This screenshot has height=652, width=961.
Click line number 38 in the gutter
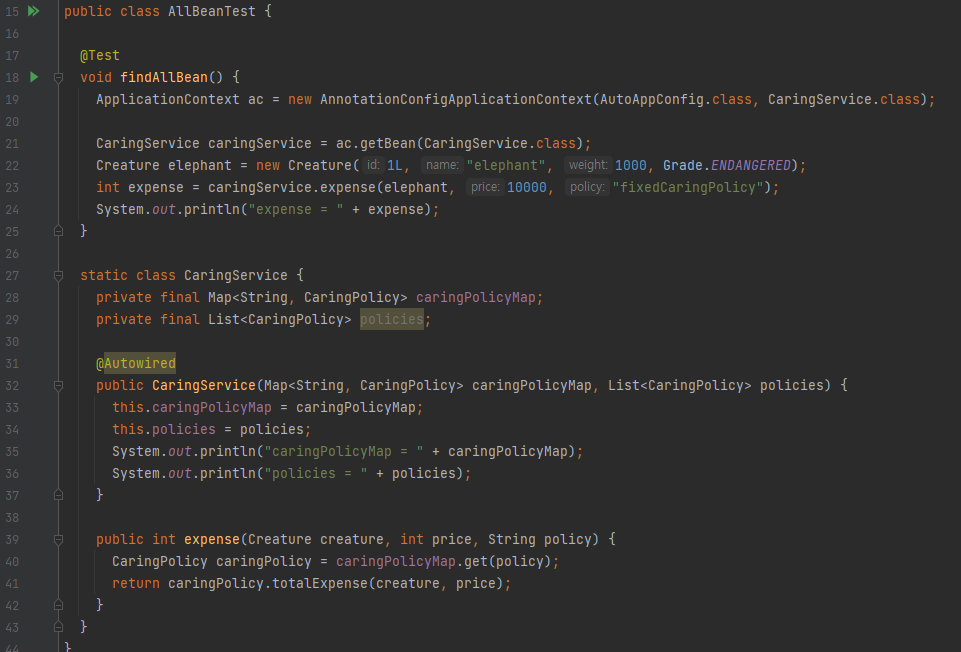tap(12, 518)
